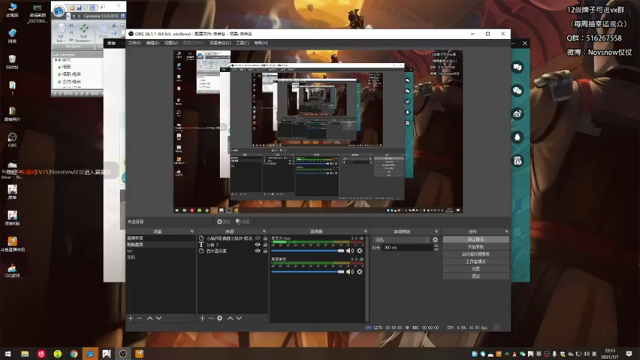Image resolution: width=640 pixels, height=360 pixels.
Task: Add a new scene with the plus icon
Action: [131, 318]
